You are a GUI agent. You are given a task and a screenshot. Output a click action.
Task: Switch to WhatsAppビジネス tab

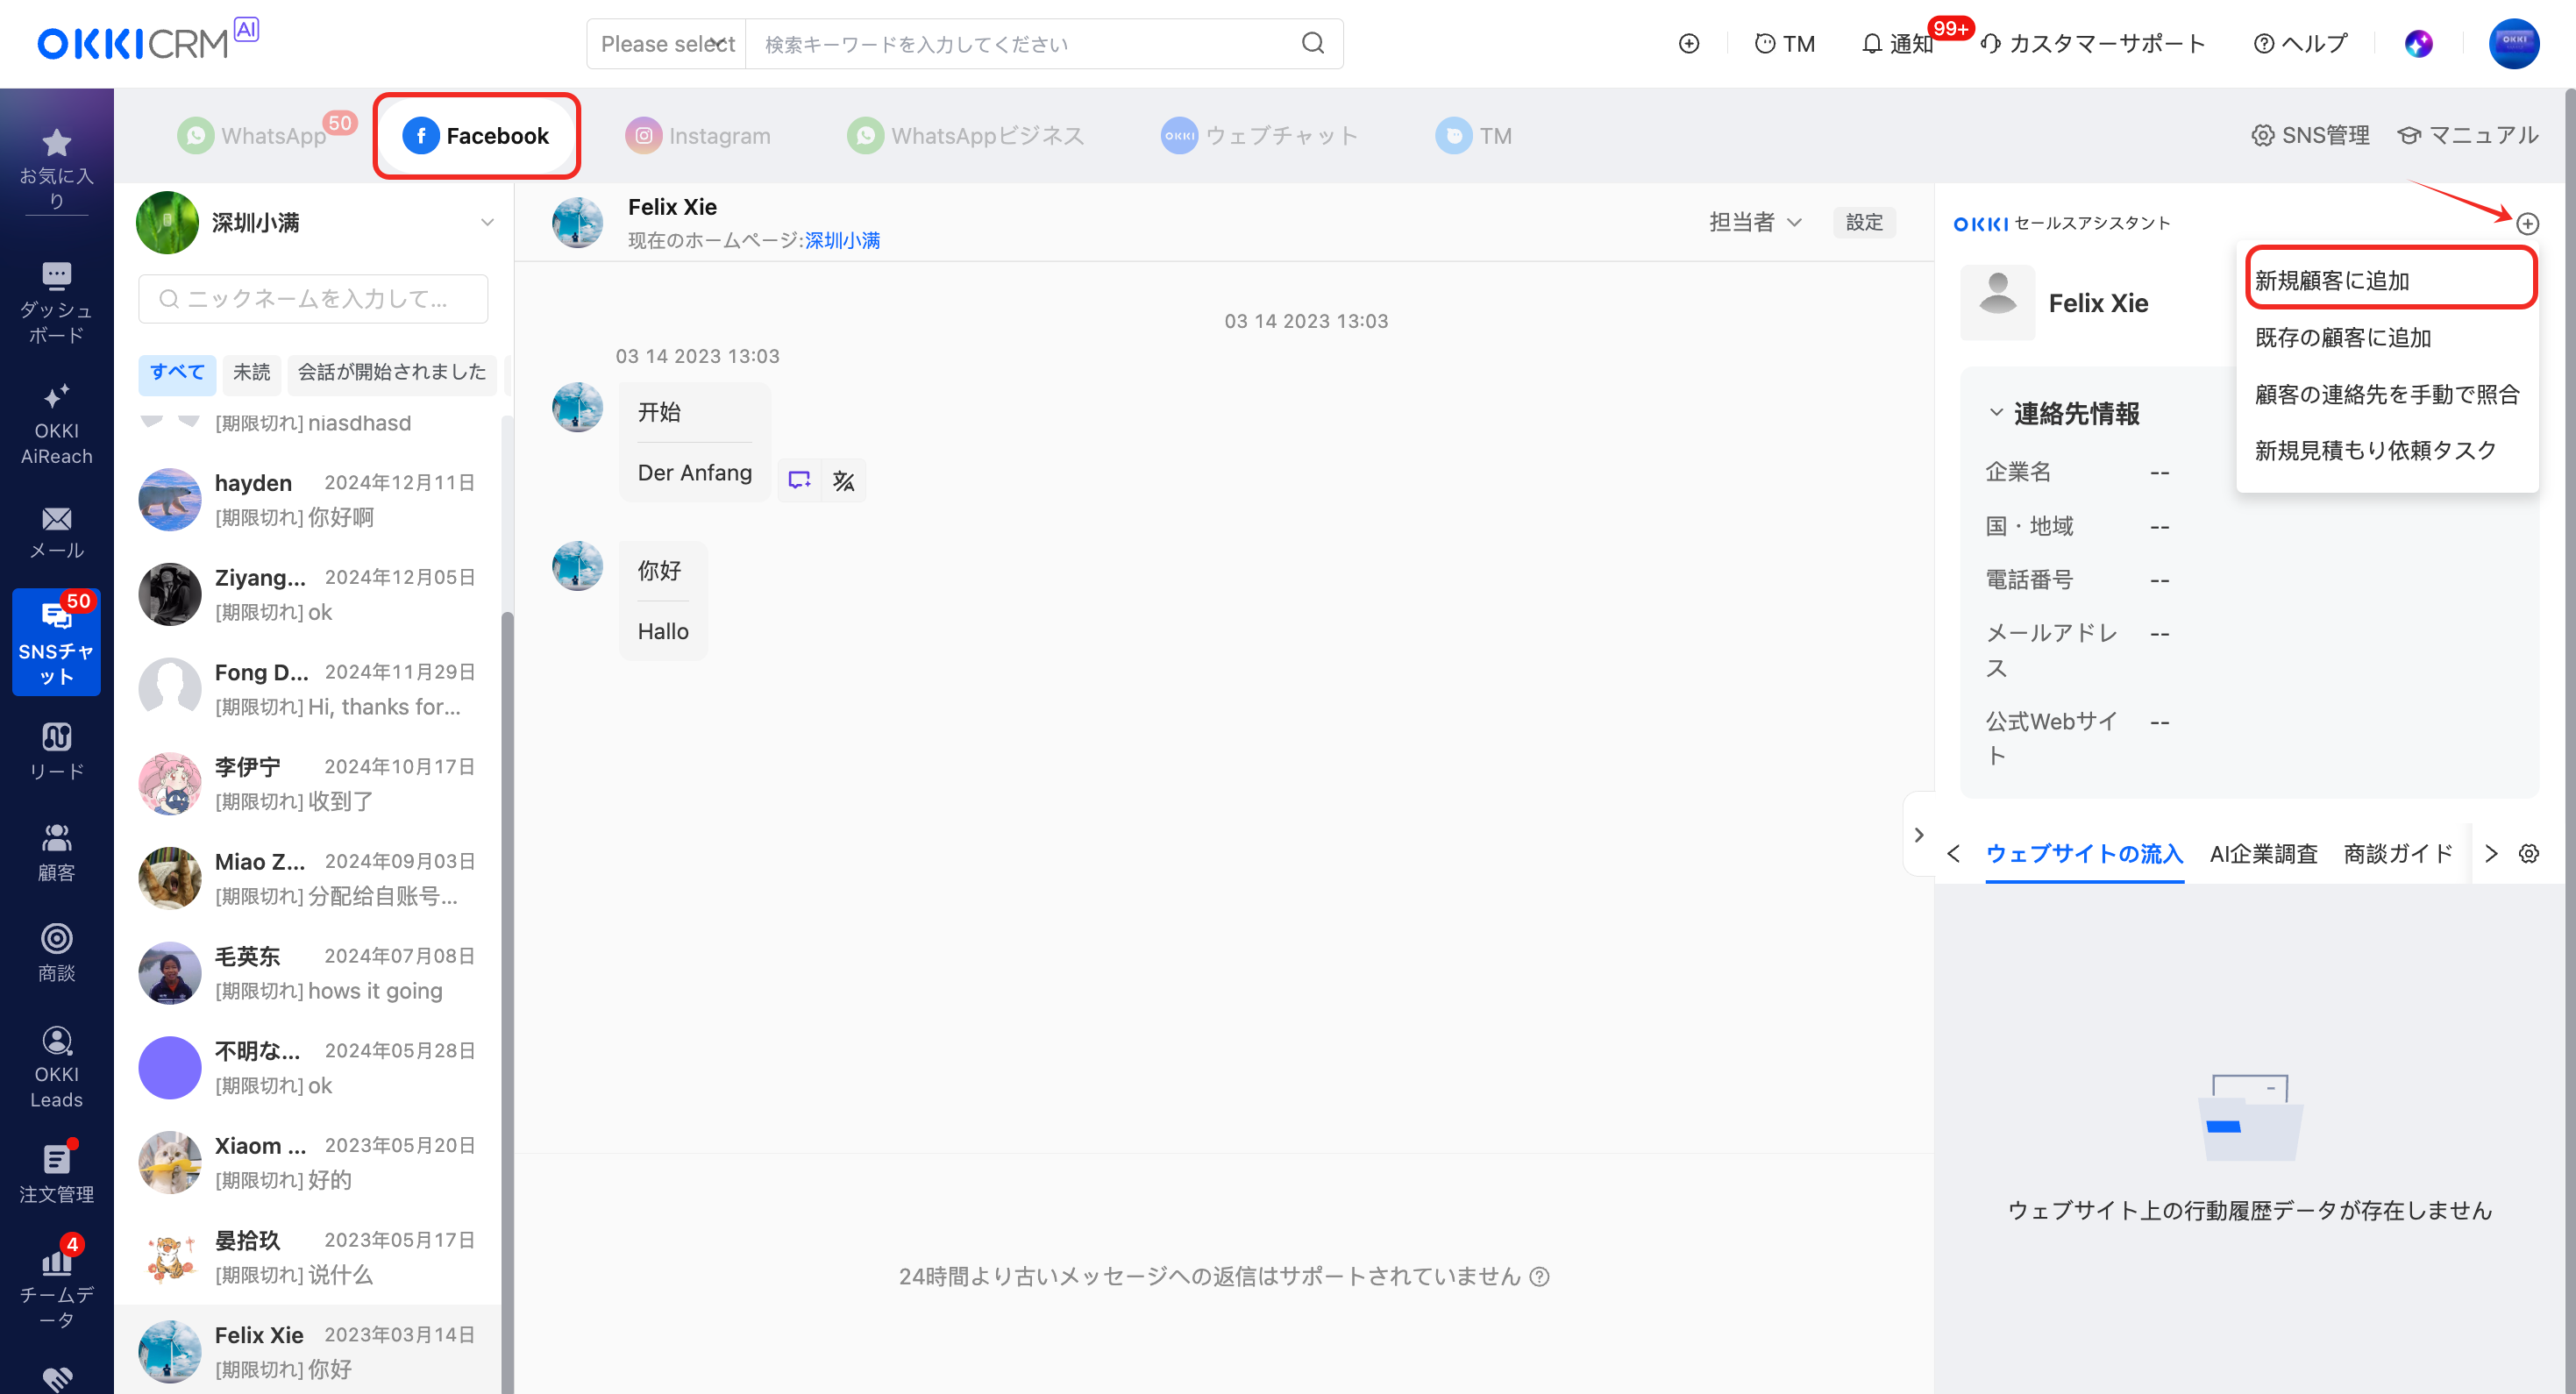[x=965, y=135]
